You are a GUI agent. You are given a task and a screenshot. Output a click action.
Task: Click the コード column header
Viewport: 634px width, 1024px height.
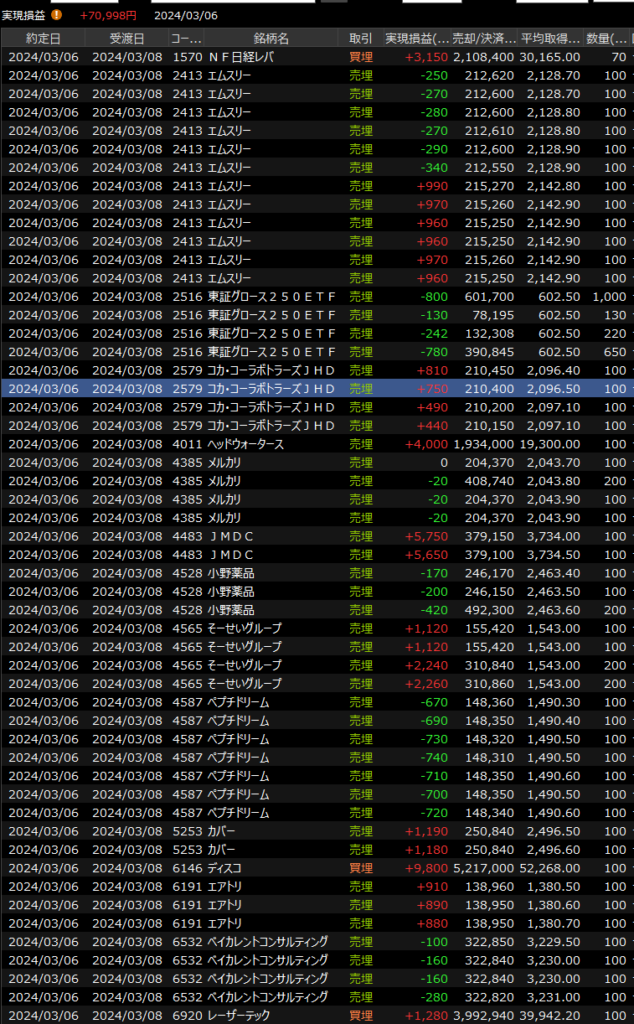[186, 38]
